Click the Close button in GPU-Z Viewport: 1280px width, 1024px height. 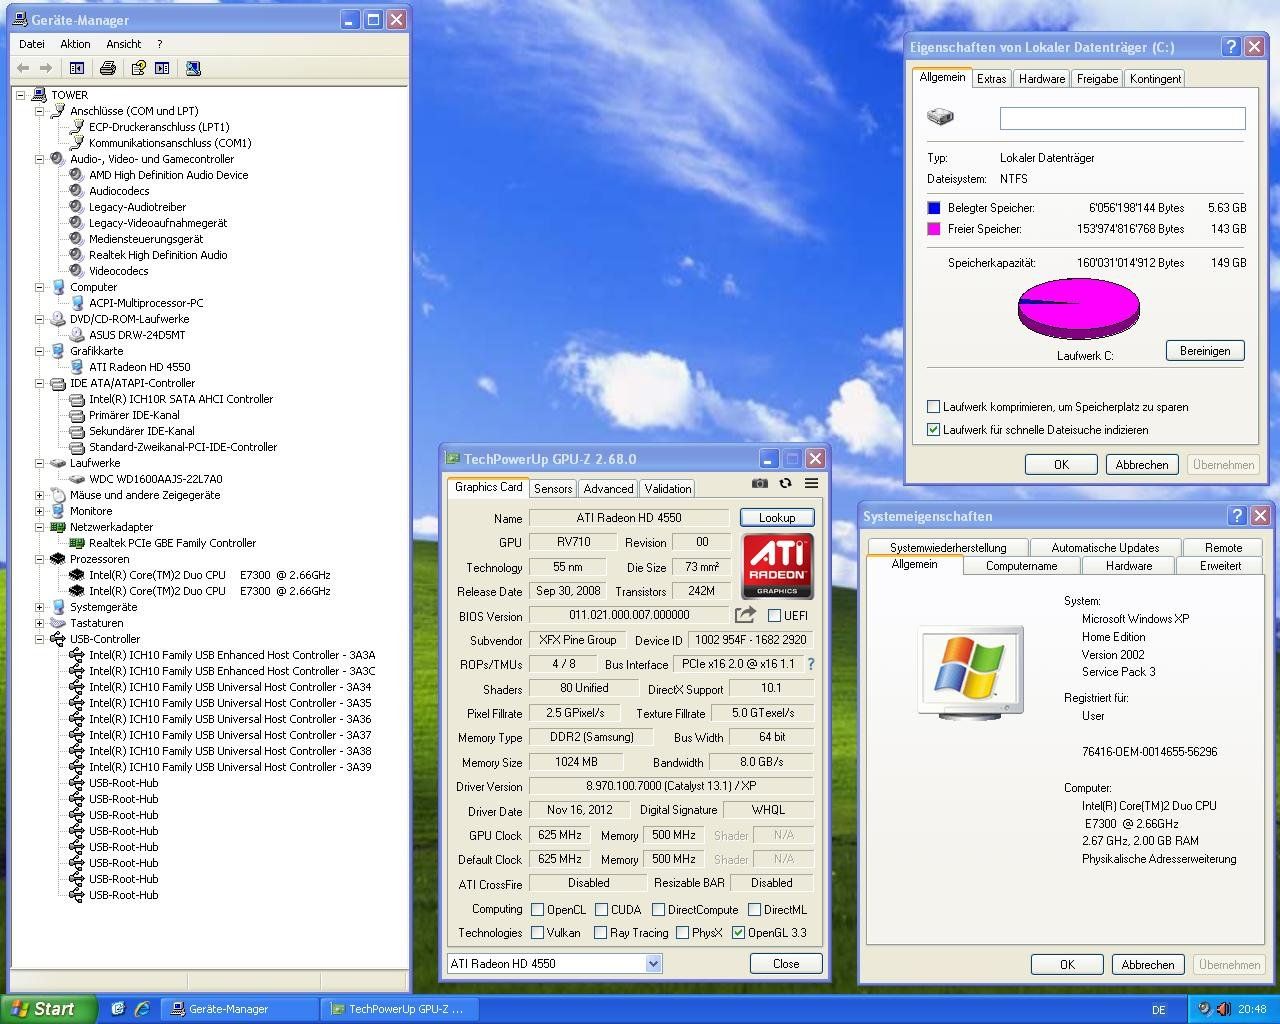[x=786, y=964]
